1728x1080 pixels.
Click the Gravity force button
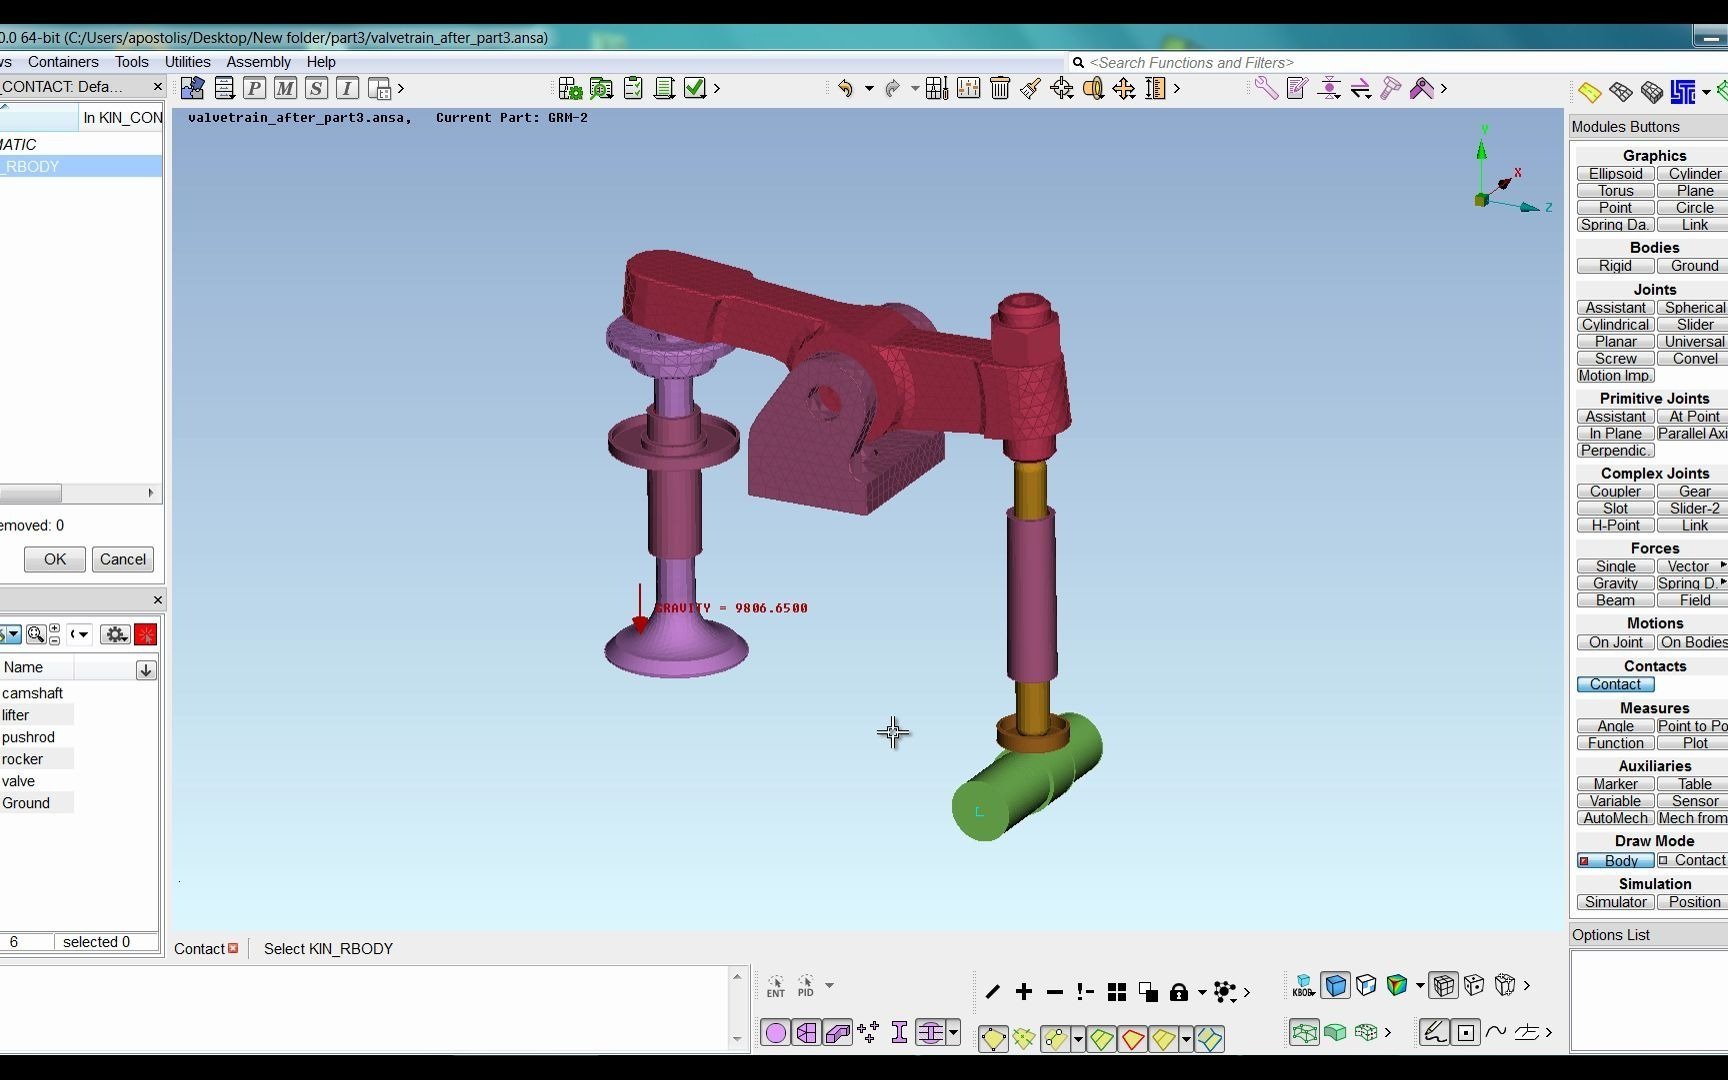point(1615,583)
